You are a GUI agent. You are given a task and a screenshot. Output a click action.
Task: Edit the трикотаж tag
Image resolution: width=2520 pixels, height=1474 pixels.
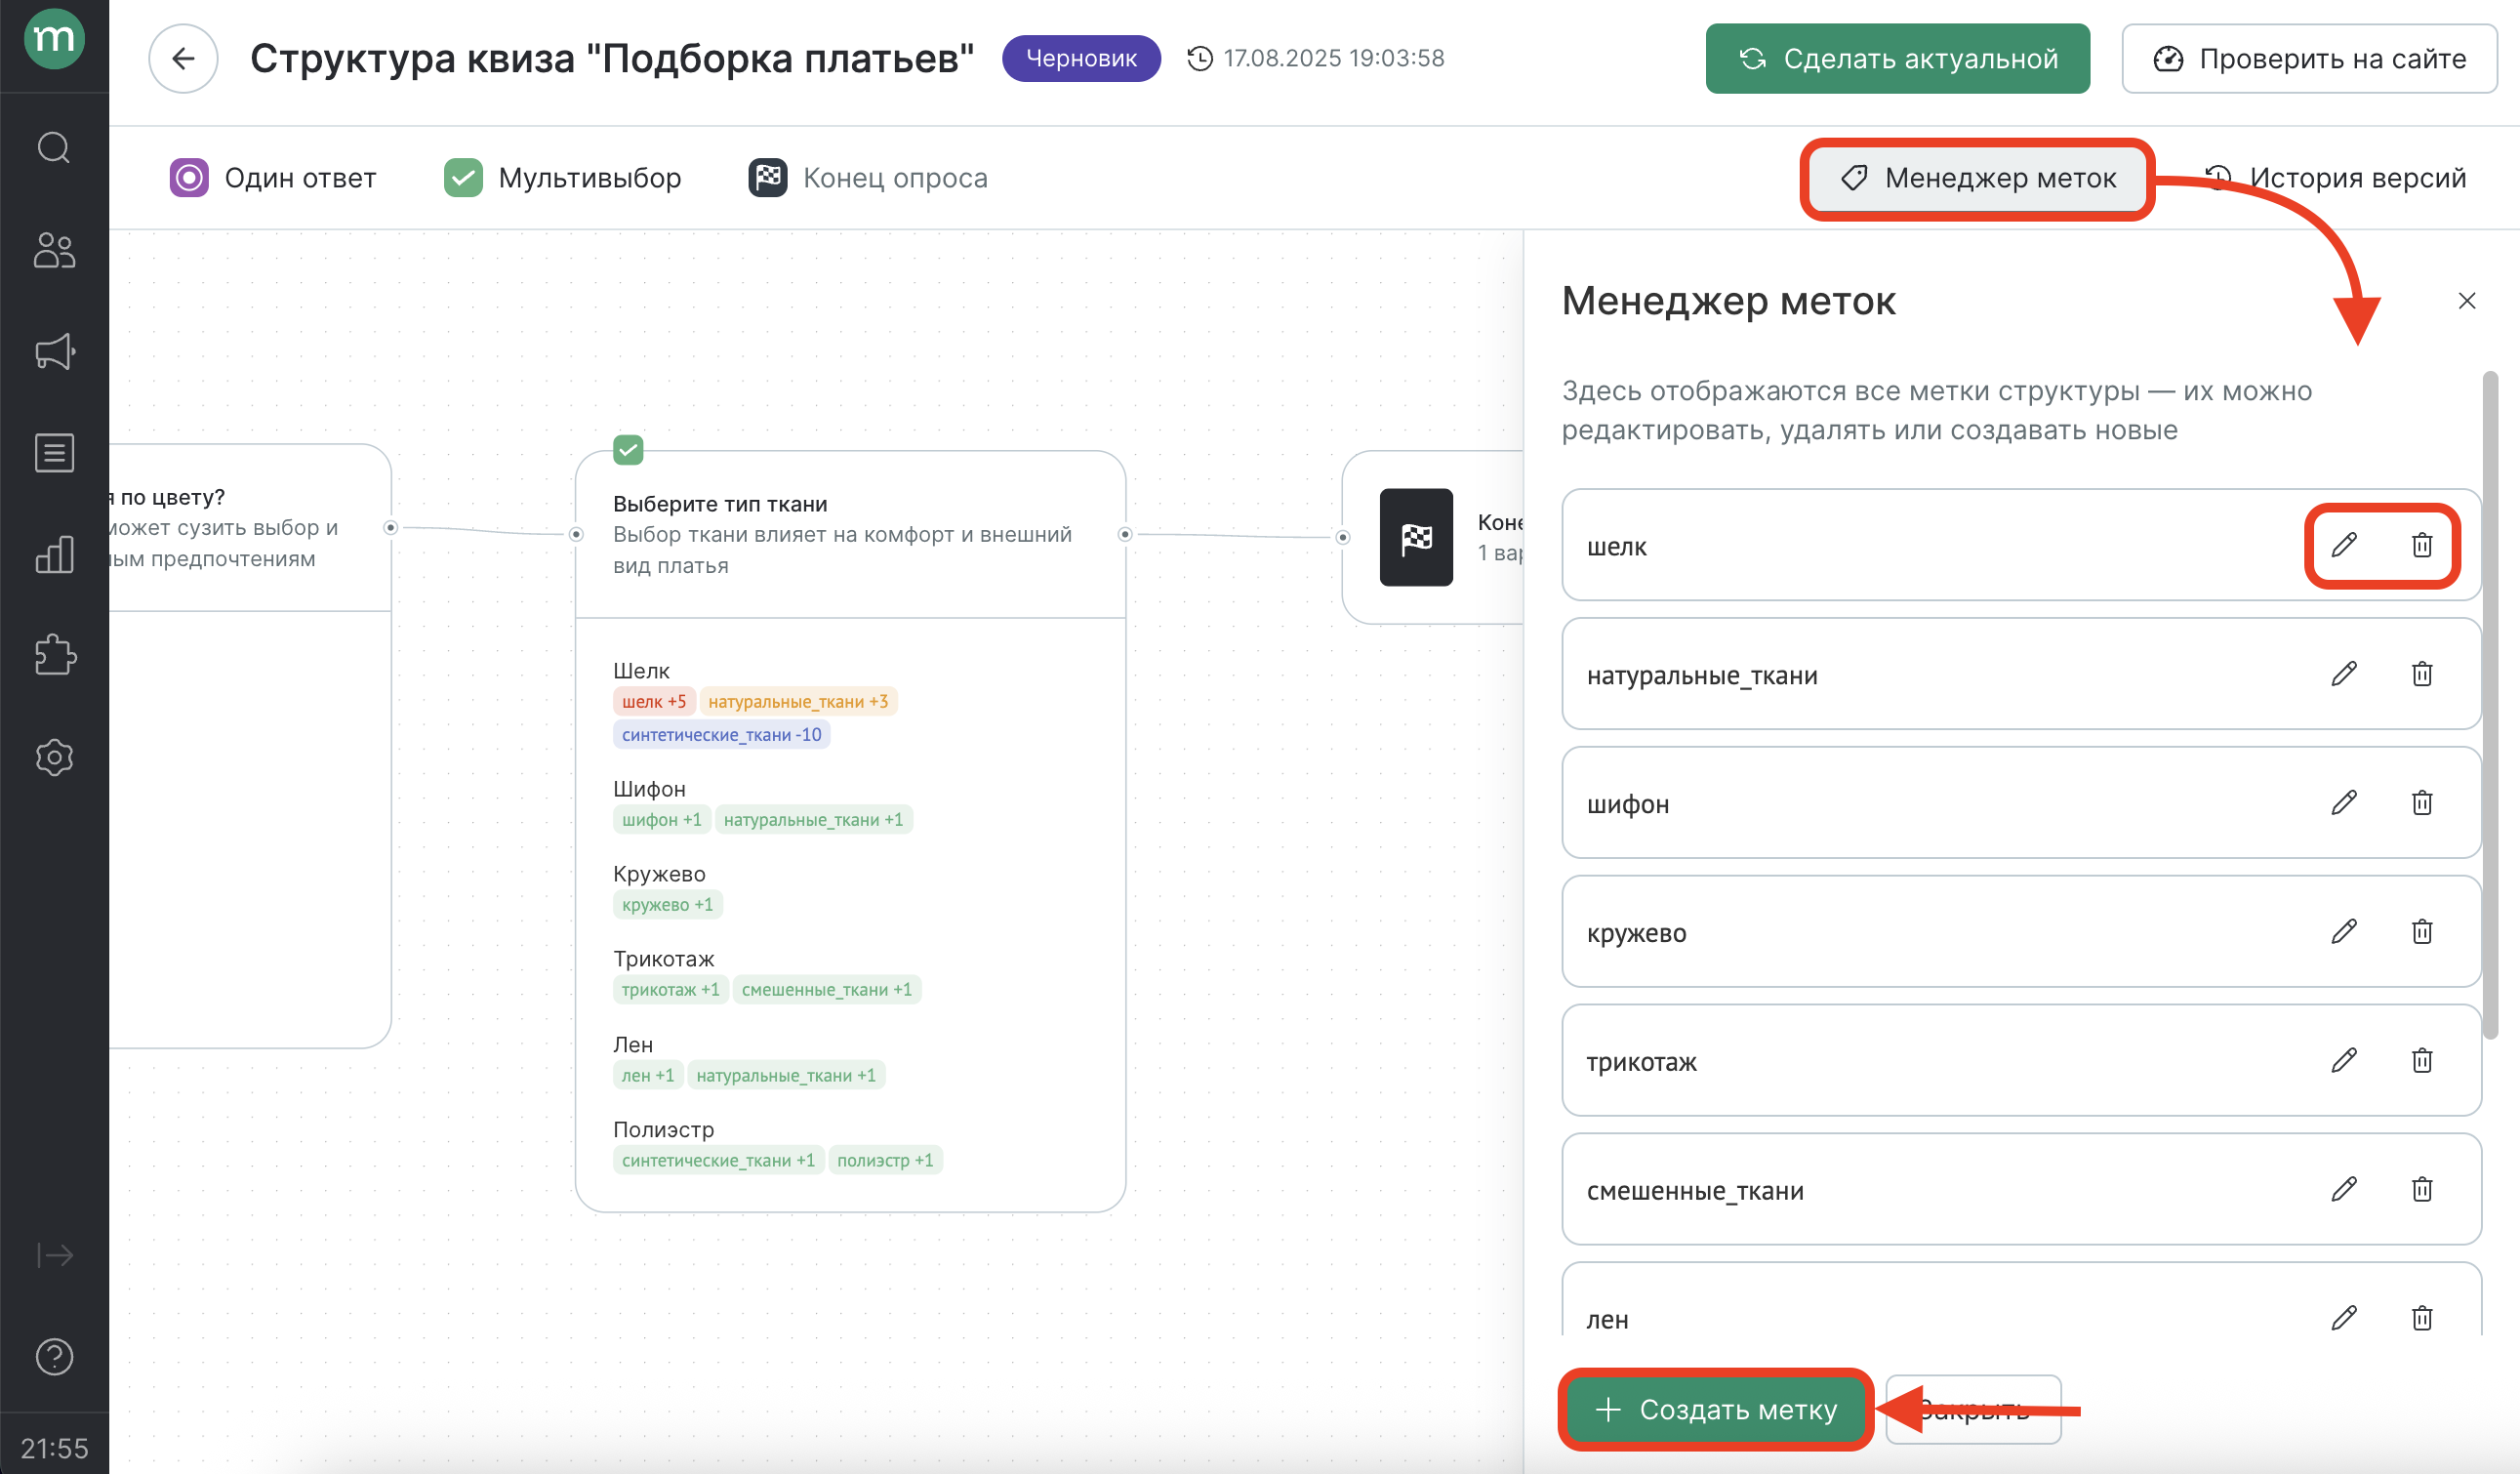pos(2344,1060)
